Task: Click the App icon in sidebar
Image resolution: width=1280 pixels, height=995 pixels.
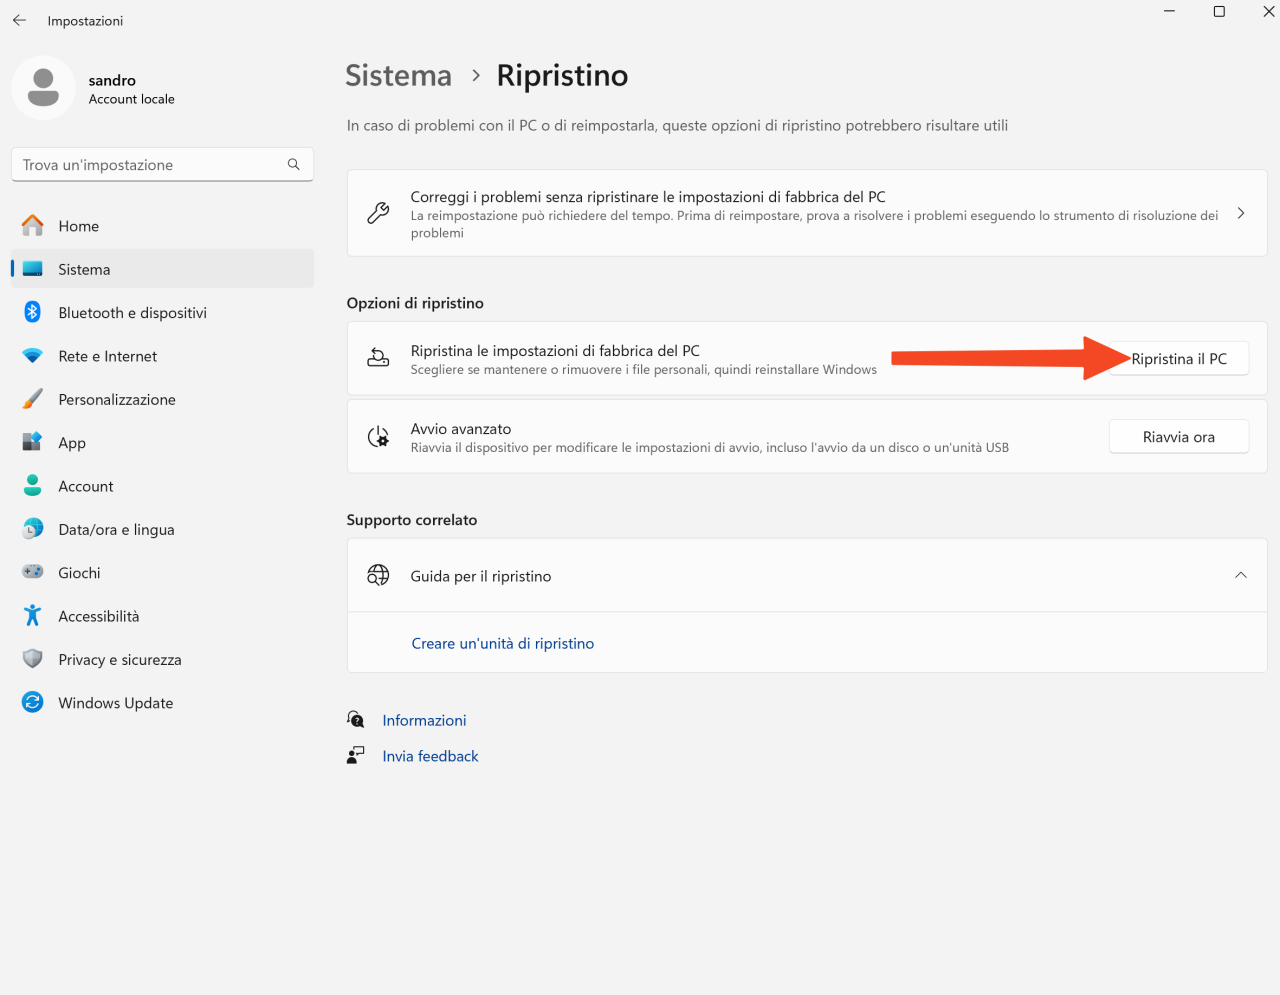Action: (x=33, y=442)
